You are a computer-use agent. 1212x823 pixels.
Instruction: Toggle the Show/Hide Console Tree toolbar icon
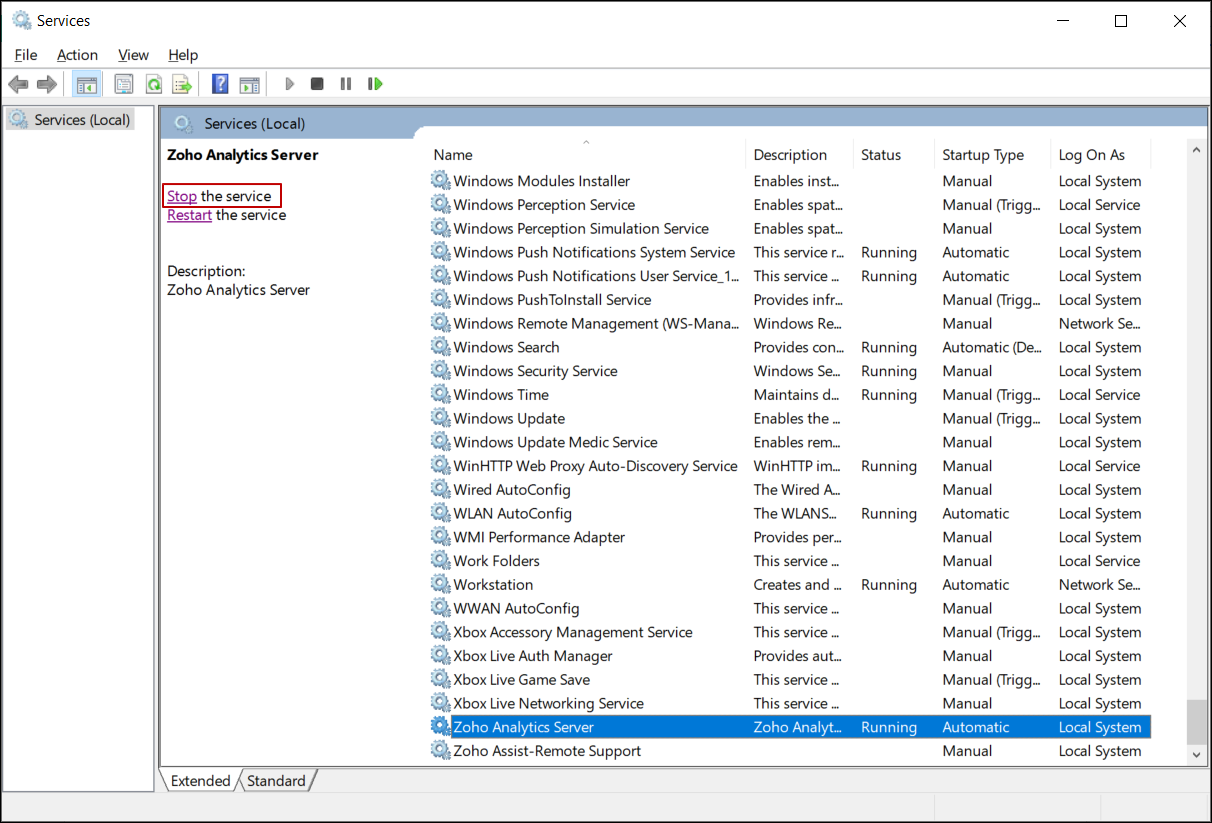[x=87, y=84]
